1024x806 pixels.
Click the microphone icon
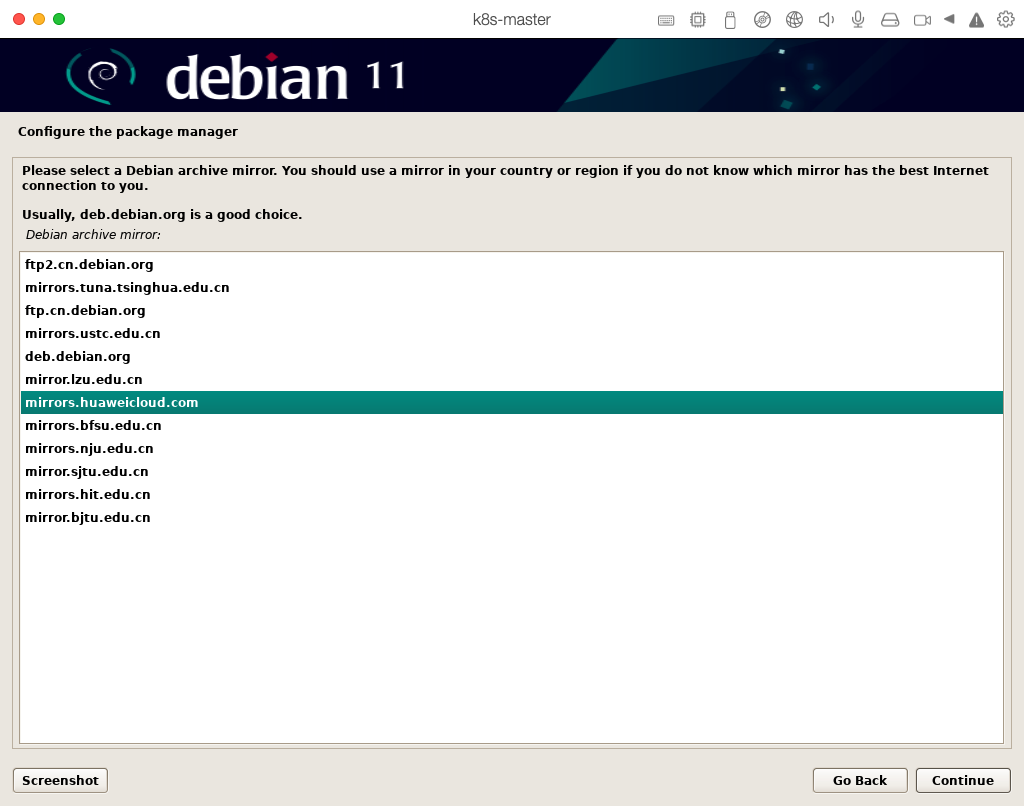click(x=858, y=20)
